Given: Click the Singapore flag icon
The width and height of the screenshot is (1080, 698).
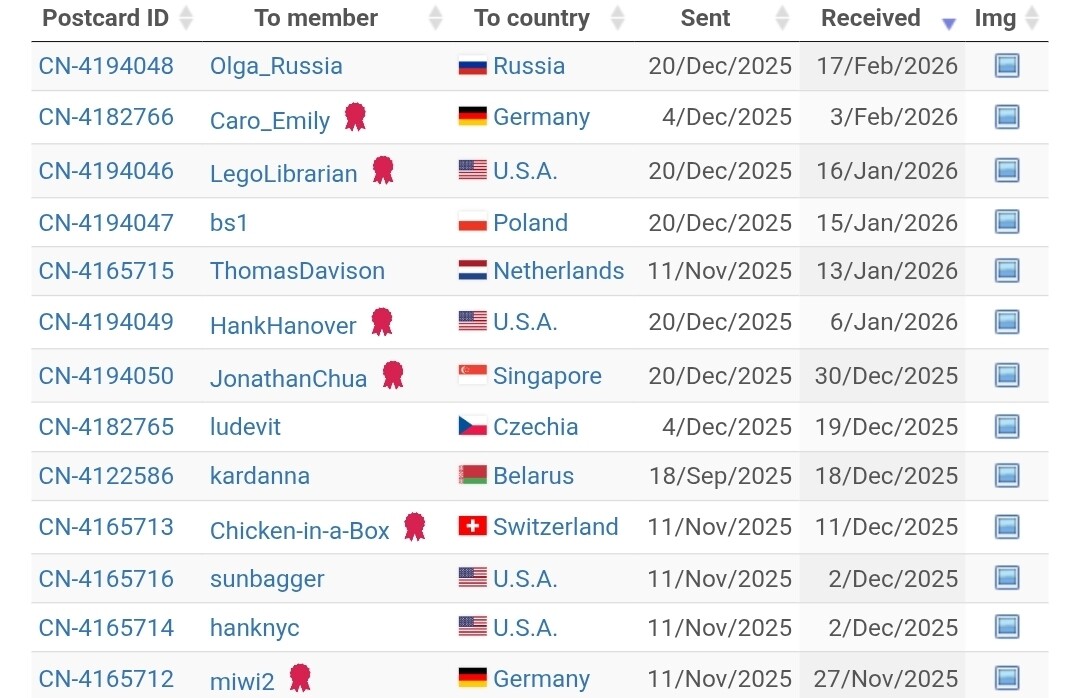Looking at the screenshot, I should point(472,376).
